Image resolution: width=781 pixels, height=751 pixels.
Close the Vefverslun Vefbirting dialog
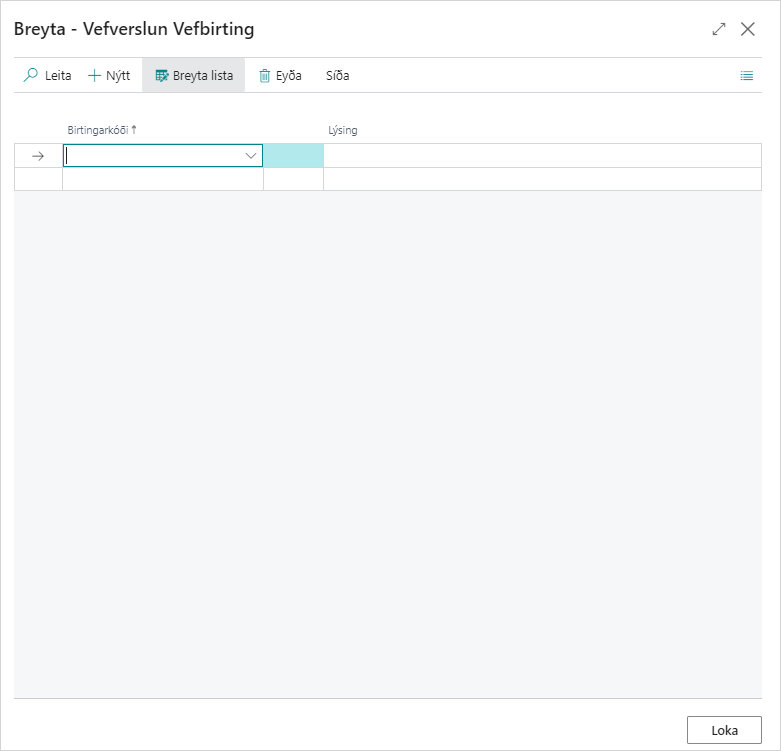tap(748, 29)
